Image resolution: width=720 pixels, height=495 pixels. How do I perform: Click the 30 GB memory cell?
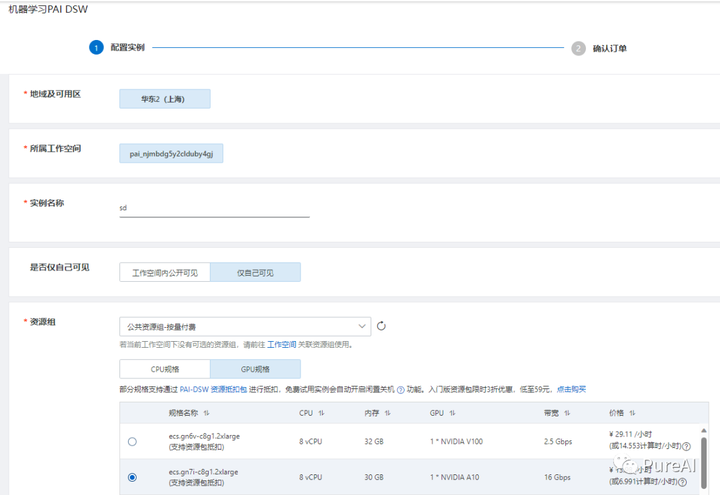pos(374,477)
